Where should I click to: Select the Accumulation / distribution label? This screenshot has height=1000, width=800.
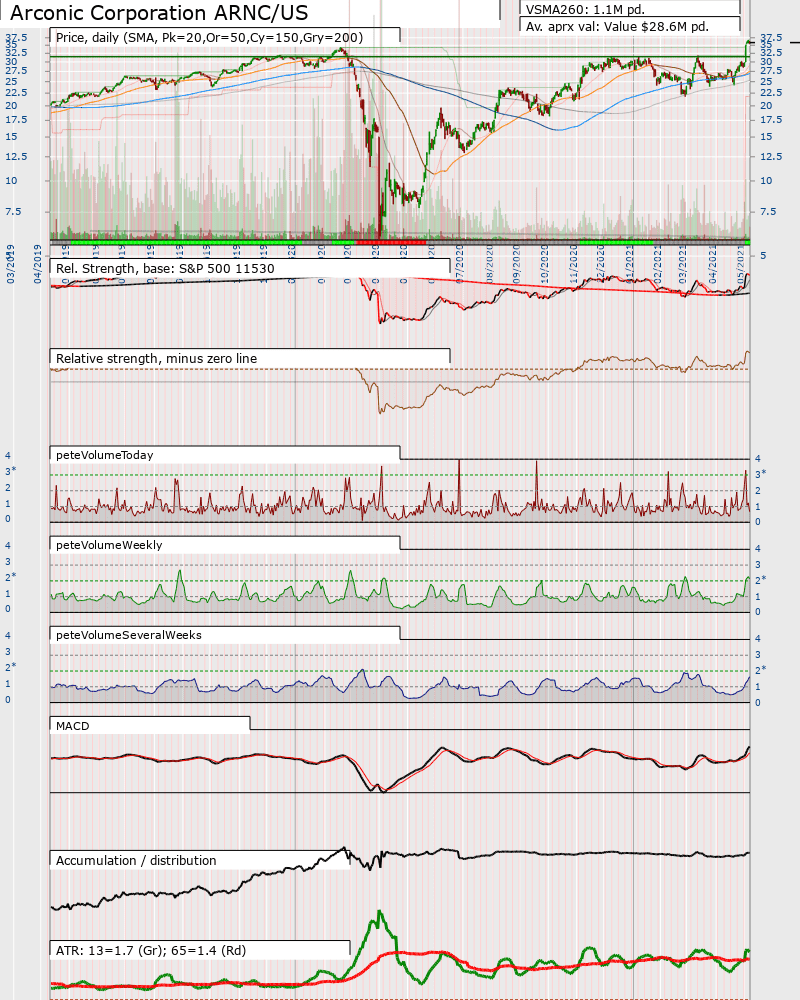pyautogui.click(x=136, y=860)
